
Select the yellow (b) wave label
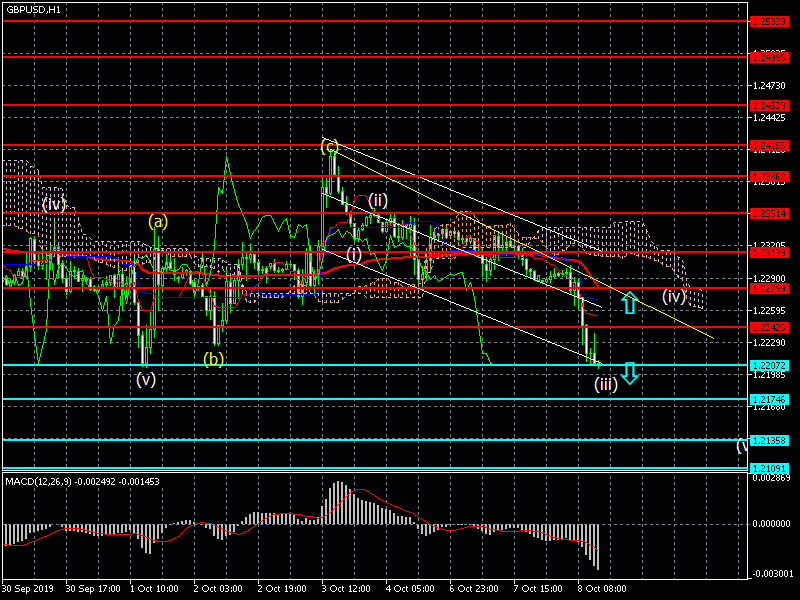click(213, 358)
